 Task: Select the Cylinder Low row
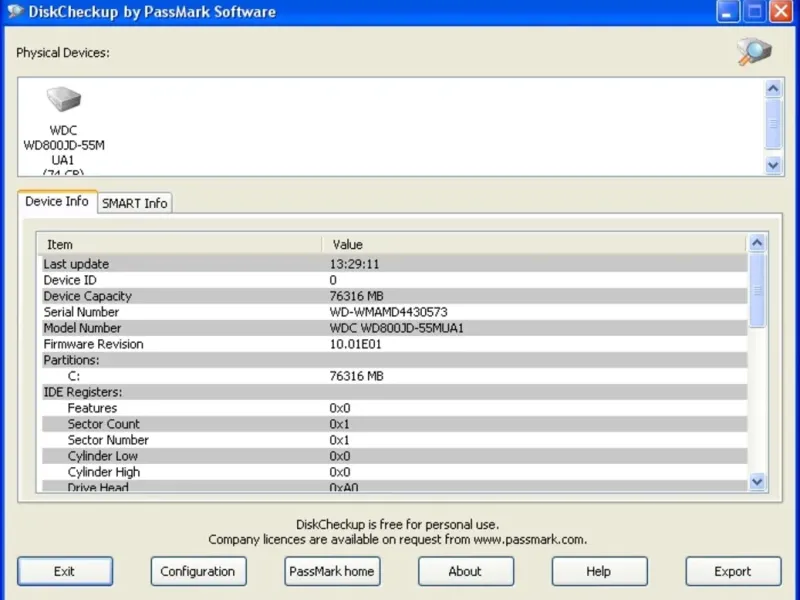(x=394, y=456)
